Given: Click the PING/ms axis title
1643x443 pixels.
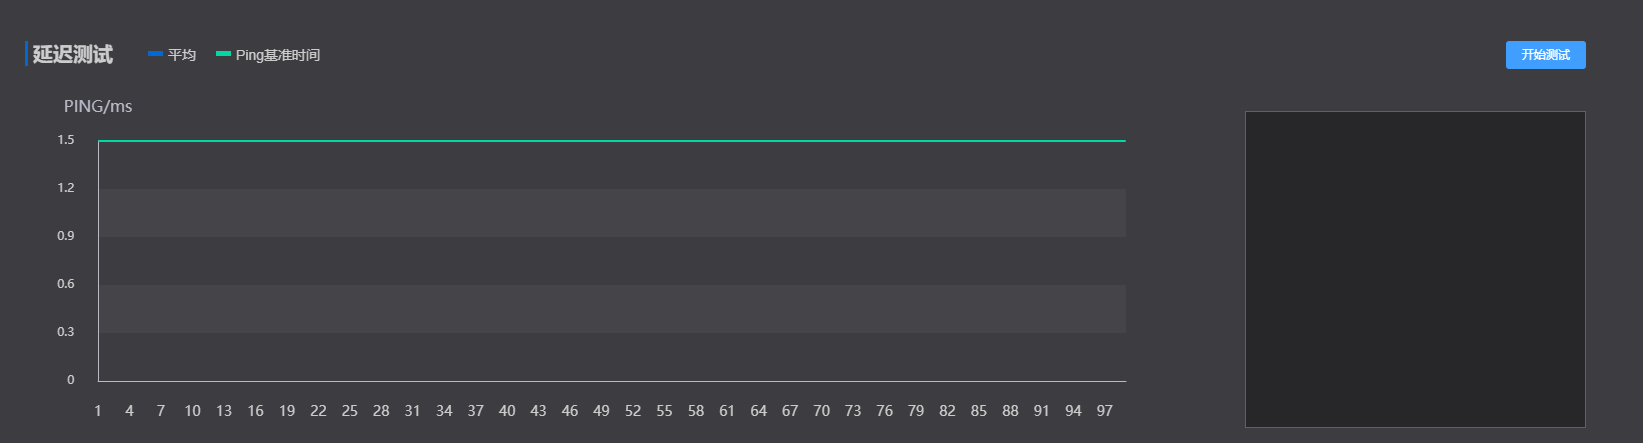Looking at the screenshot, I should point(98,106).
